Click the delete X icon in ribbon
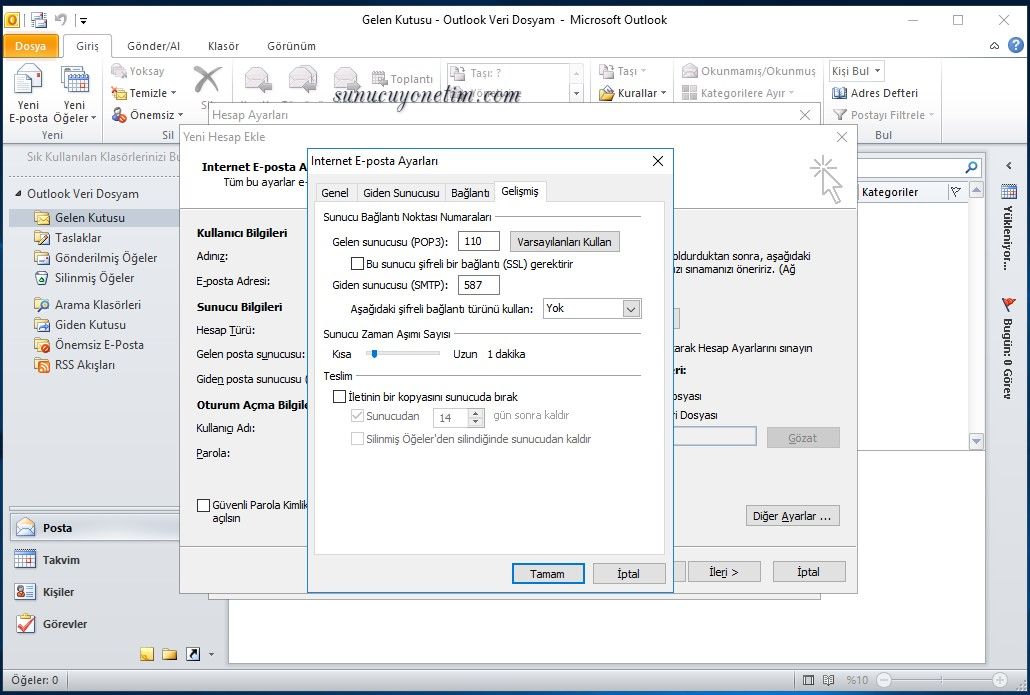 (208, 80)
